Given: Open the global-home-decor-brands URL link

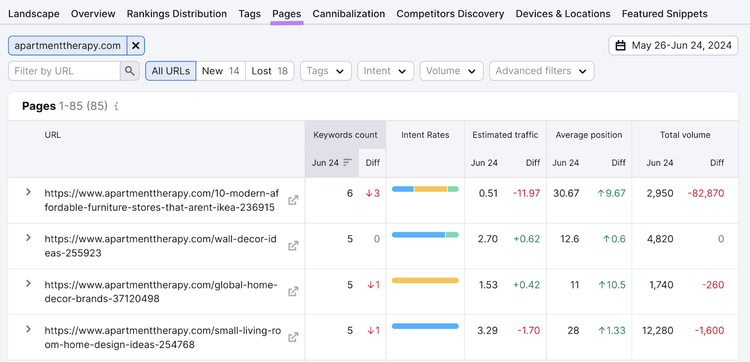Looking at the screenshot, I should point(161,292).
